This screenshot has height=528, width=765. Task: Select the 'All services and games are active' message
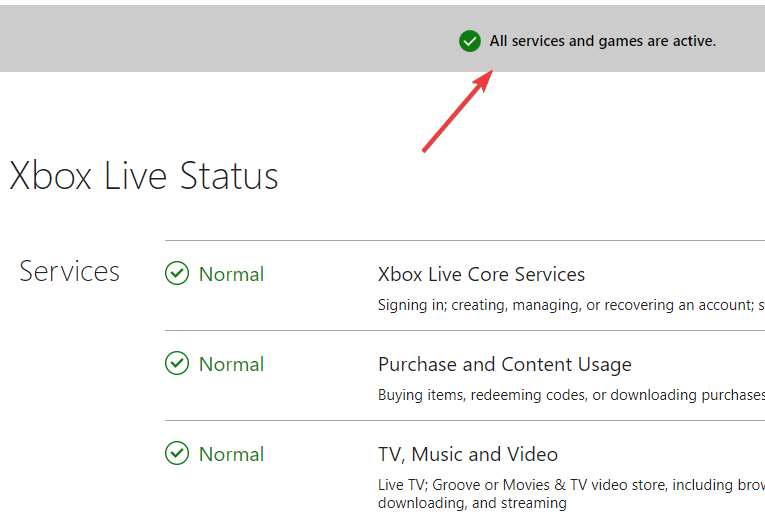pos(603,41)
